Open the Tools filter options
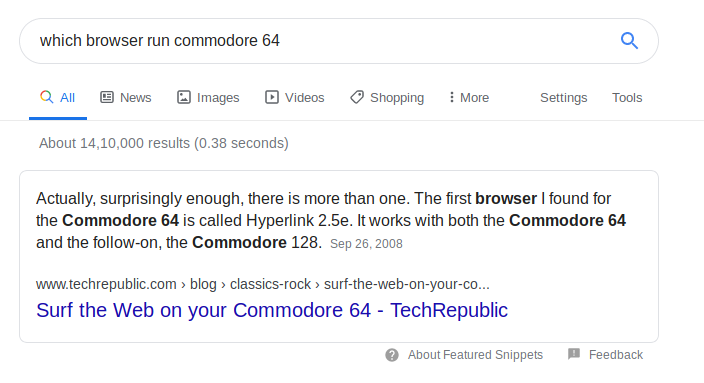The height and width of the screenshot is (383, 704). [x=627, y=97]
